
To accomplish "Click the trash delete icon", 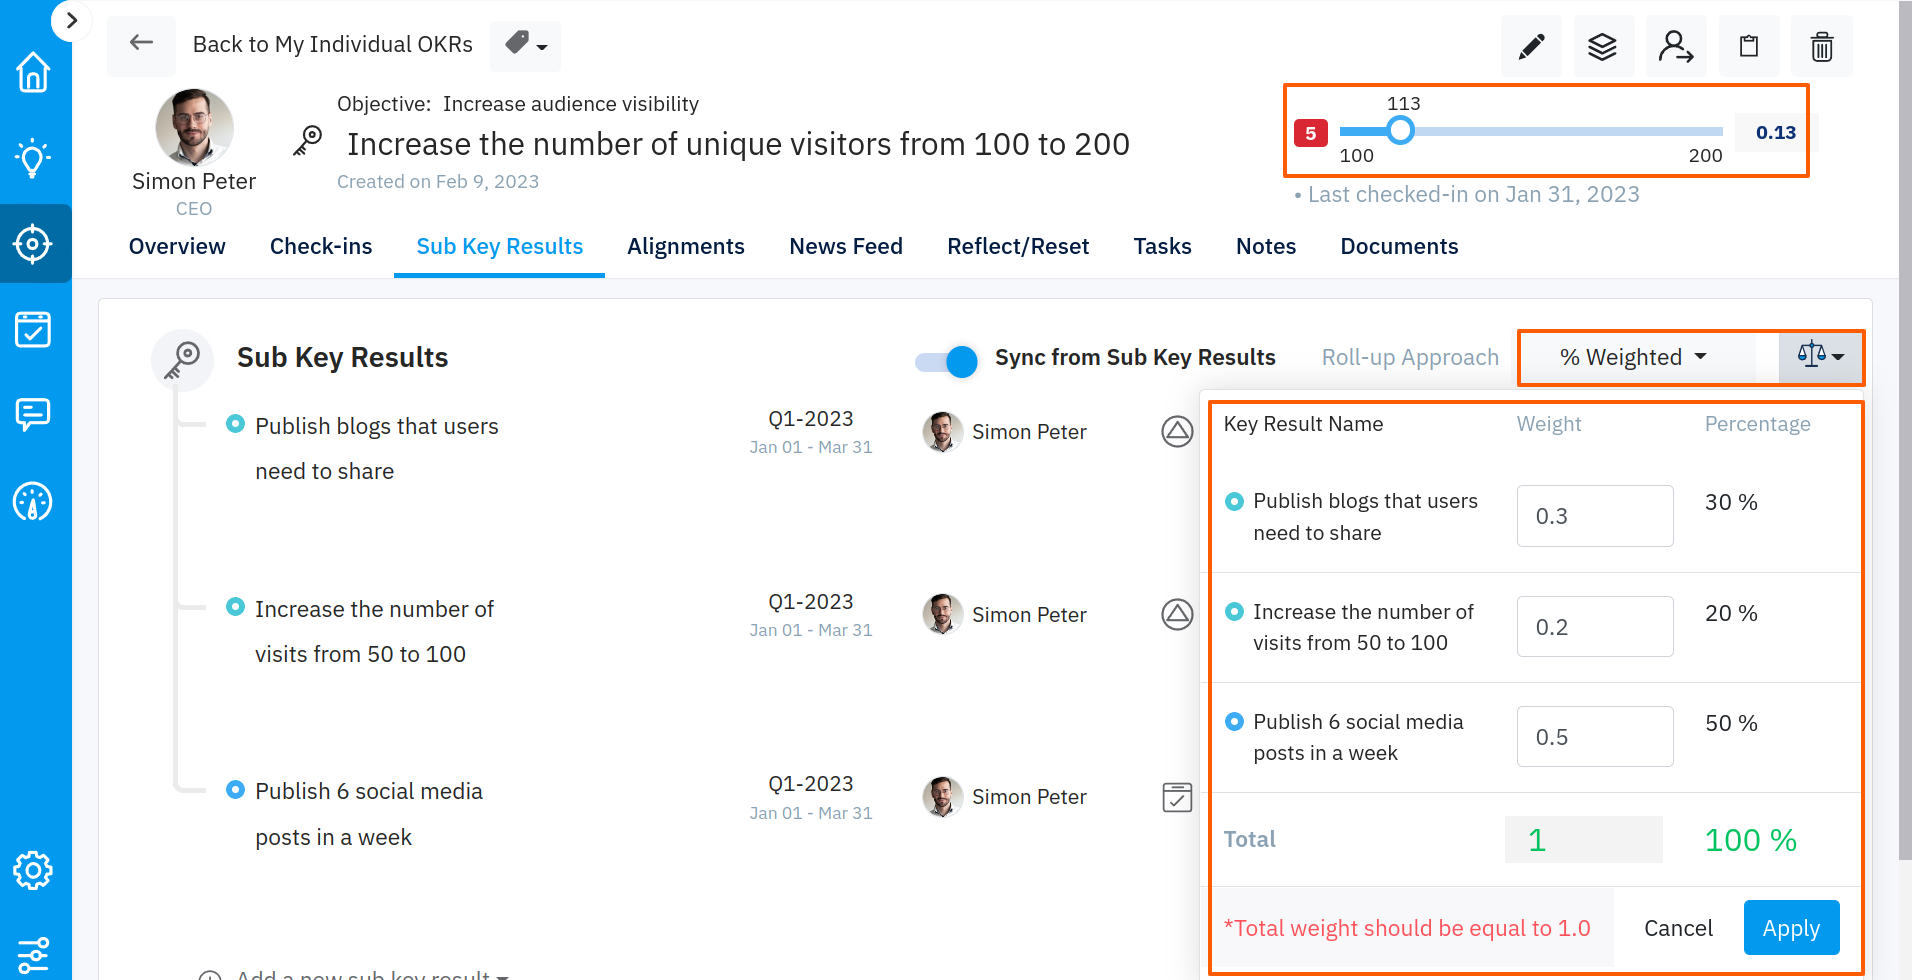I will coord(1821,47).
